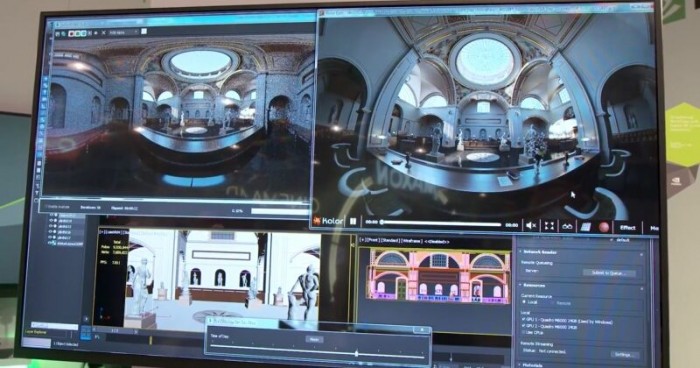The image size is (700, 368).
Task: Open the [+] viewport menu in wireframe view
Action: 362,240
